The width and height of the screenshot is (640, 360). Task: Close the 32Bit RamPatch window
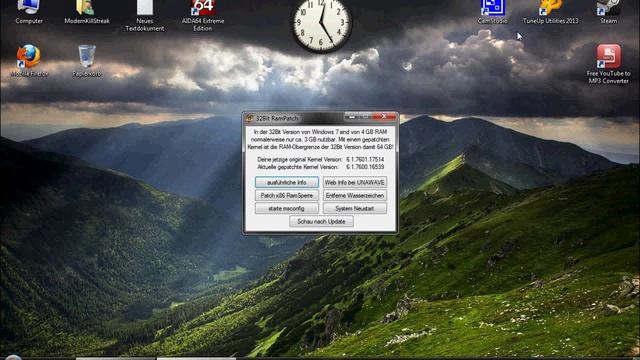[x=384, y=117]
